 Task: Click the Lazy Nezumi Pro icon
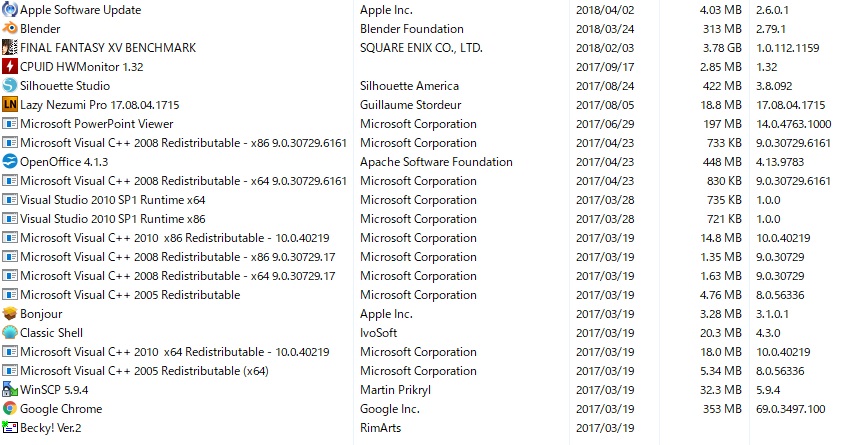pos(10,105)
